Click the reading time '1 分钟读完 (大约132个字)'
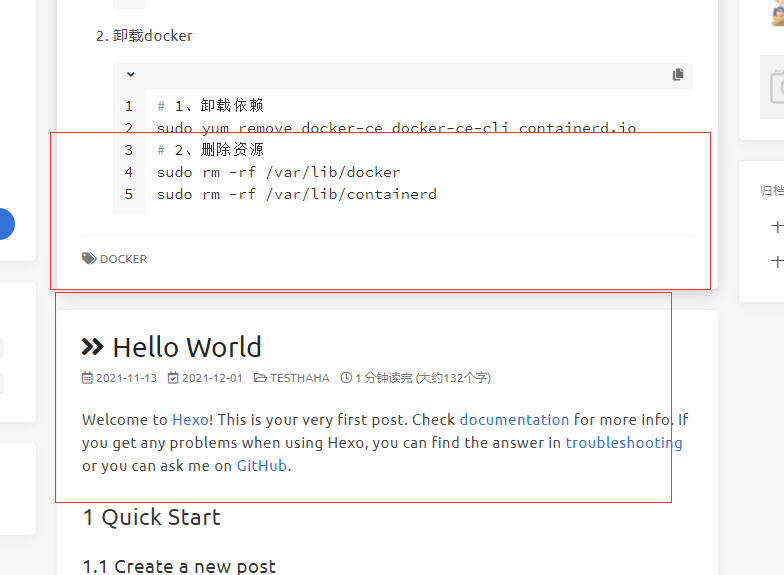The image size is (784, 575). point(423,378)
